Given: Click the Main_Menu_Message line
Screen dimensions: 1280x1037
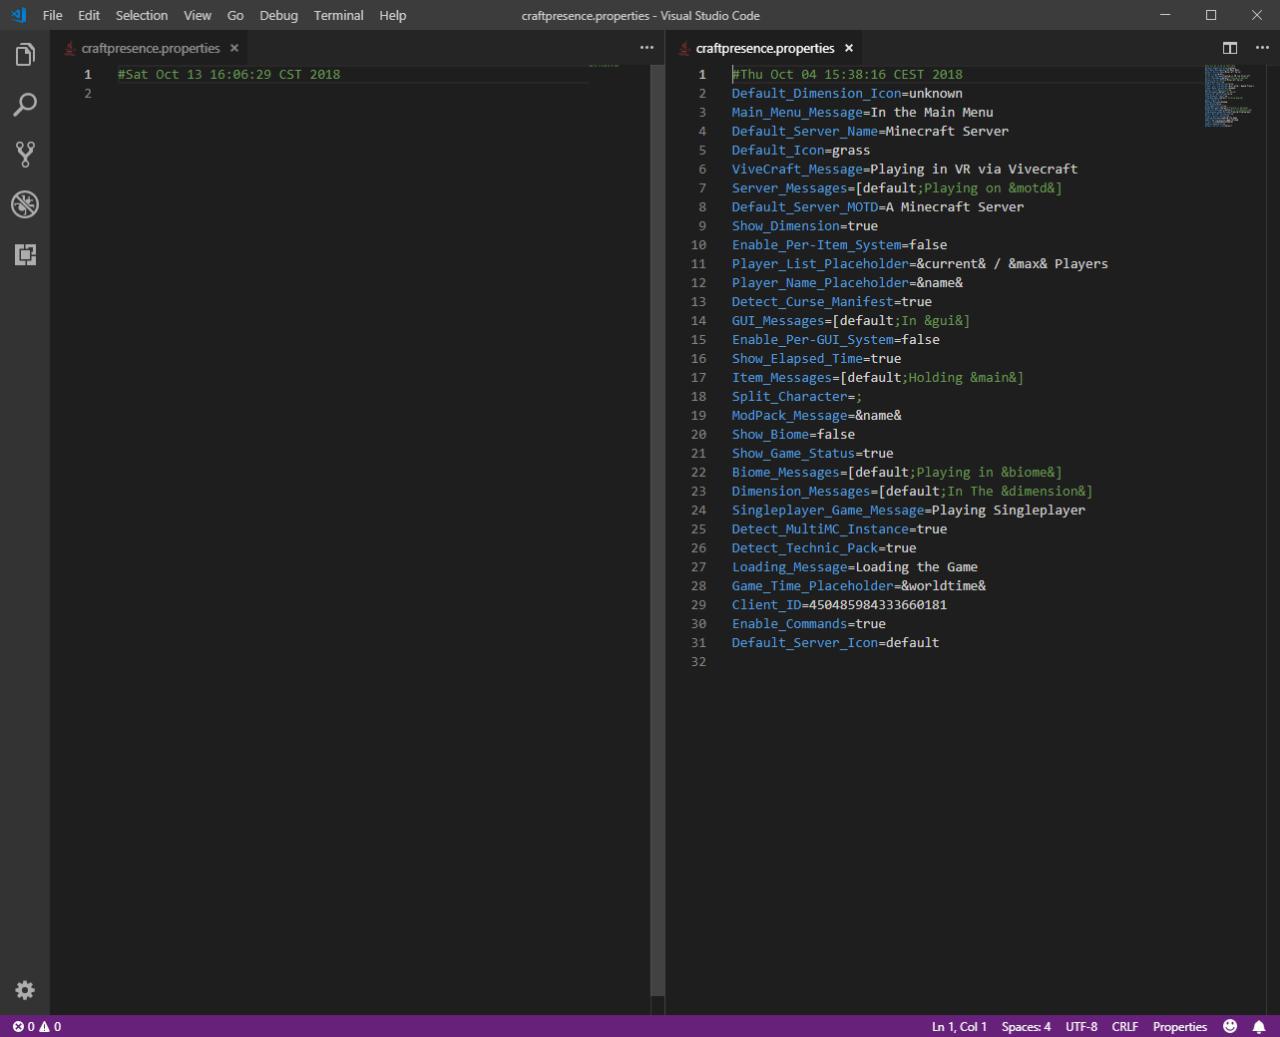Looking at the screenshot, I should [862, 112].
